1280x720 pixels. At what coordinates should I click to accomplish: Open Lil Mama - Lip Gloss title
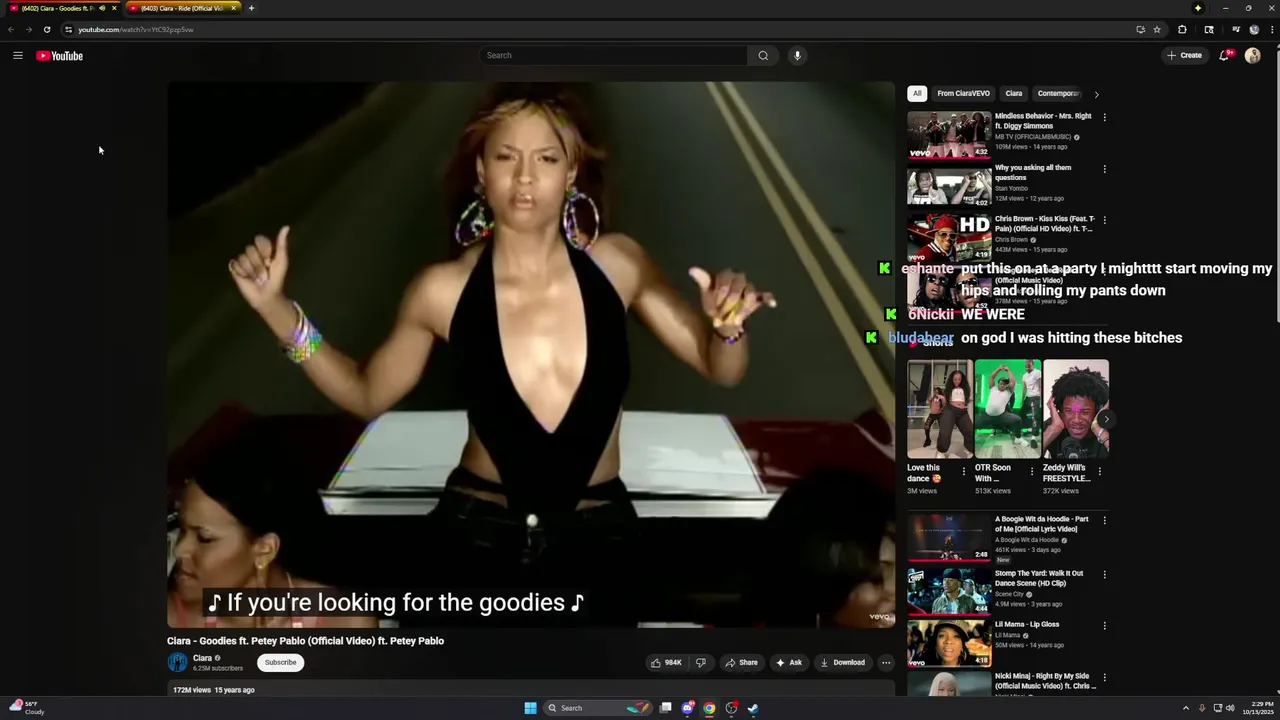[1027, 624]
